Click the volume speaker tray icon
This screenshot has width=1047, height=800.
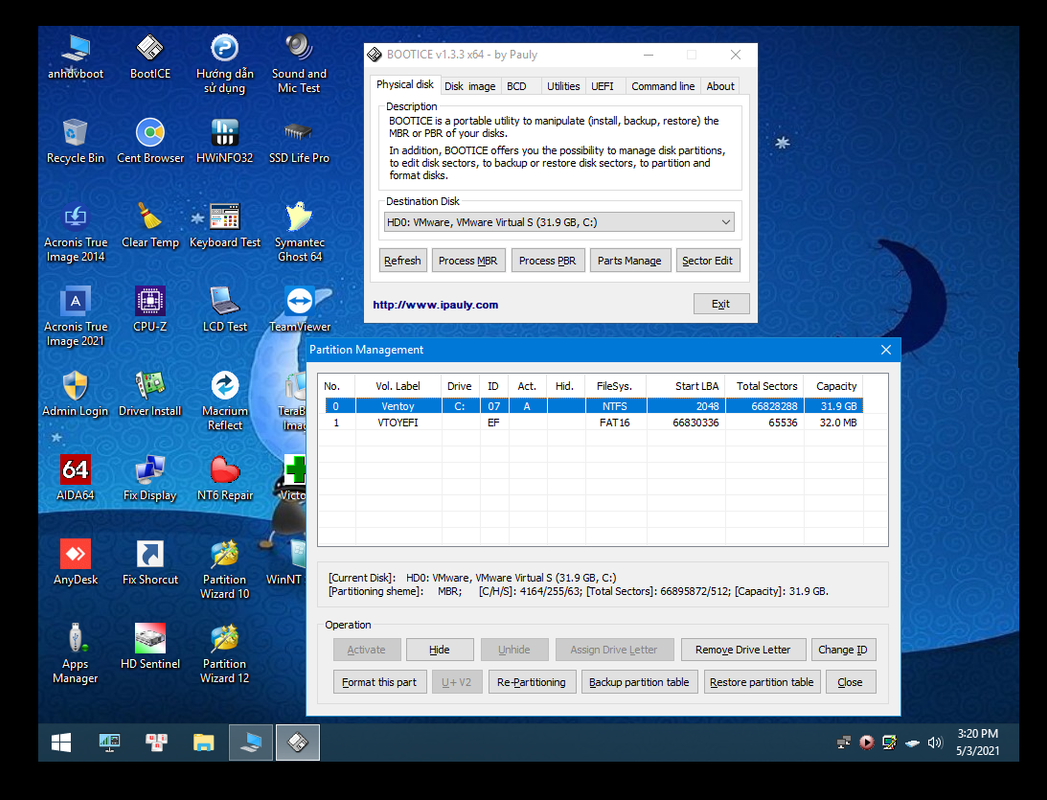935,743
